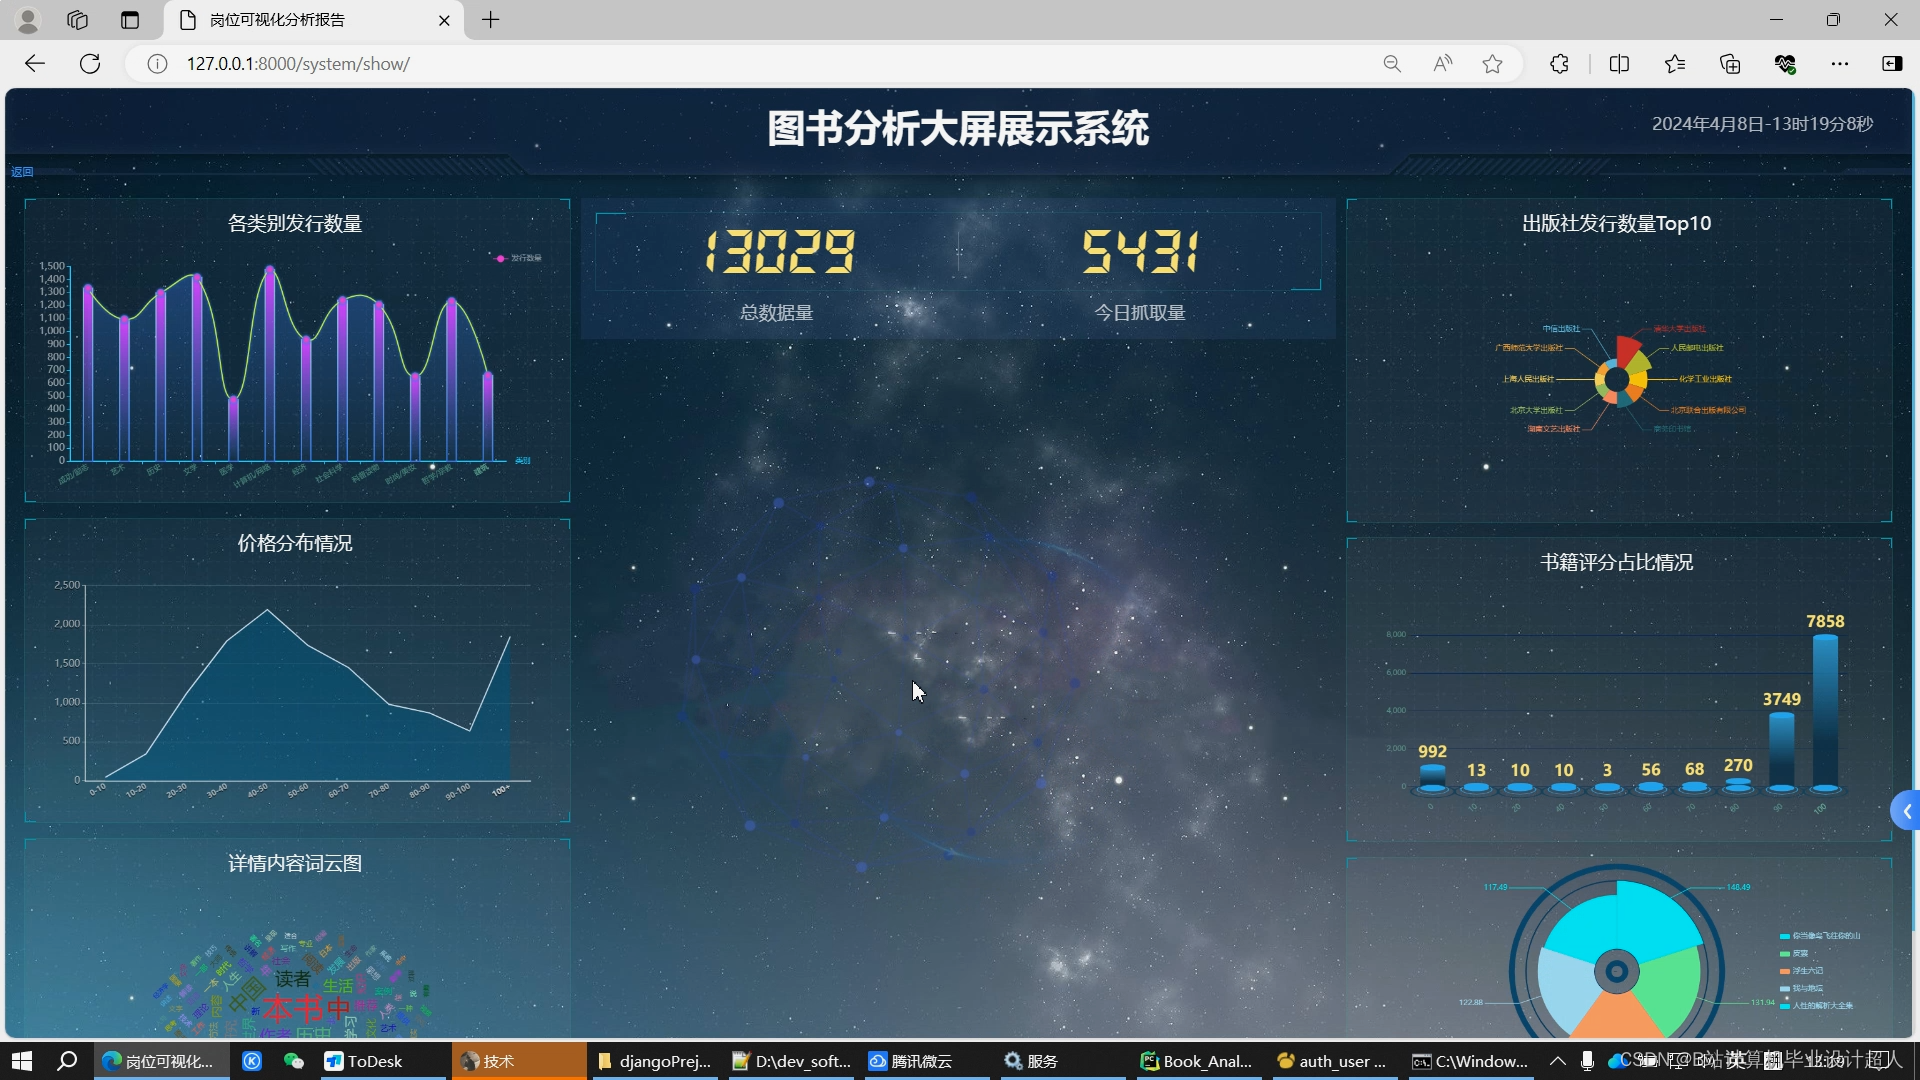The height and width of the screenshot is (1080, 1920).
Task: Add page to favorites with the star icon
Action: pos(1493,64)
